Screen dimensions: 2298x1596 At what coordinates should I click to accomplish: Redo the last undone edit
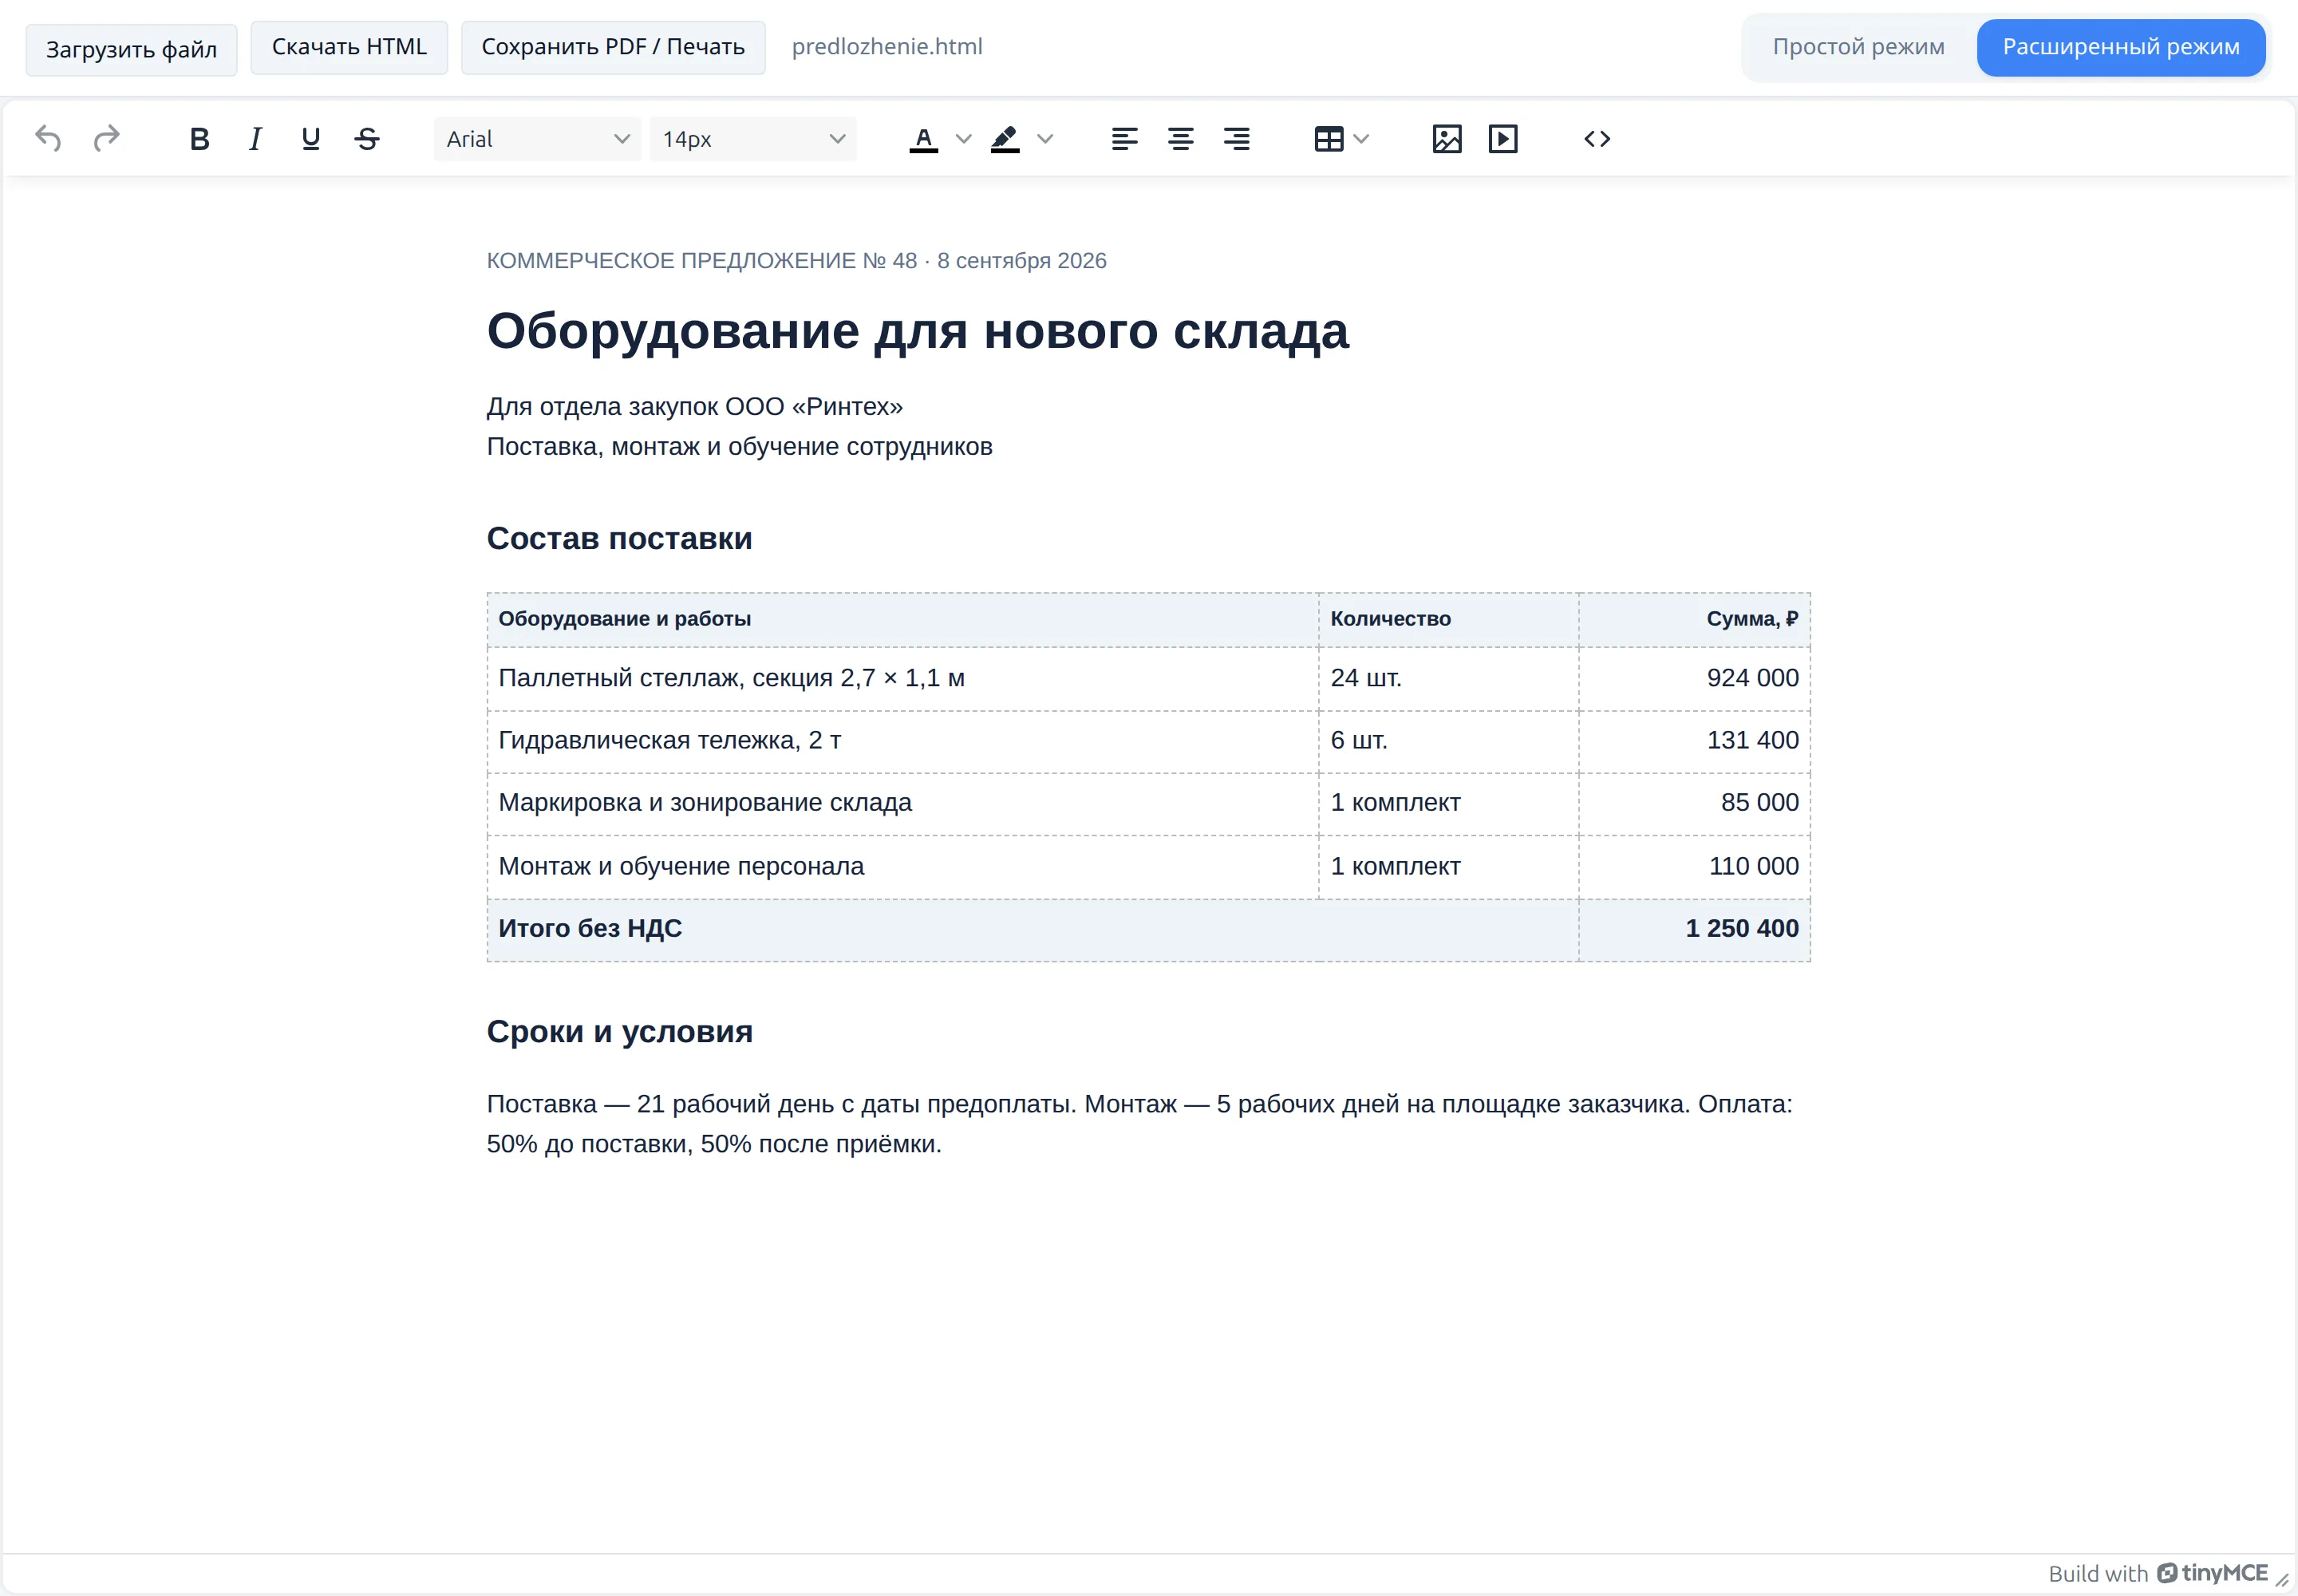point(106,139)
